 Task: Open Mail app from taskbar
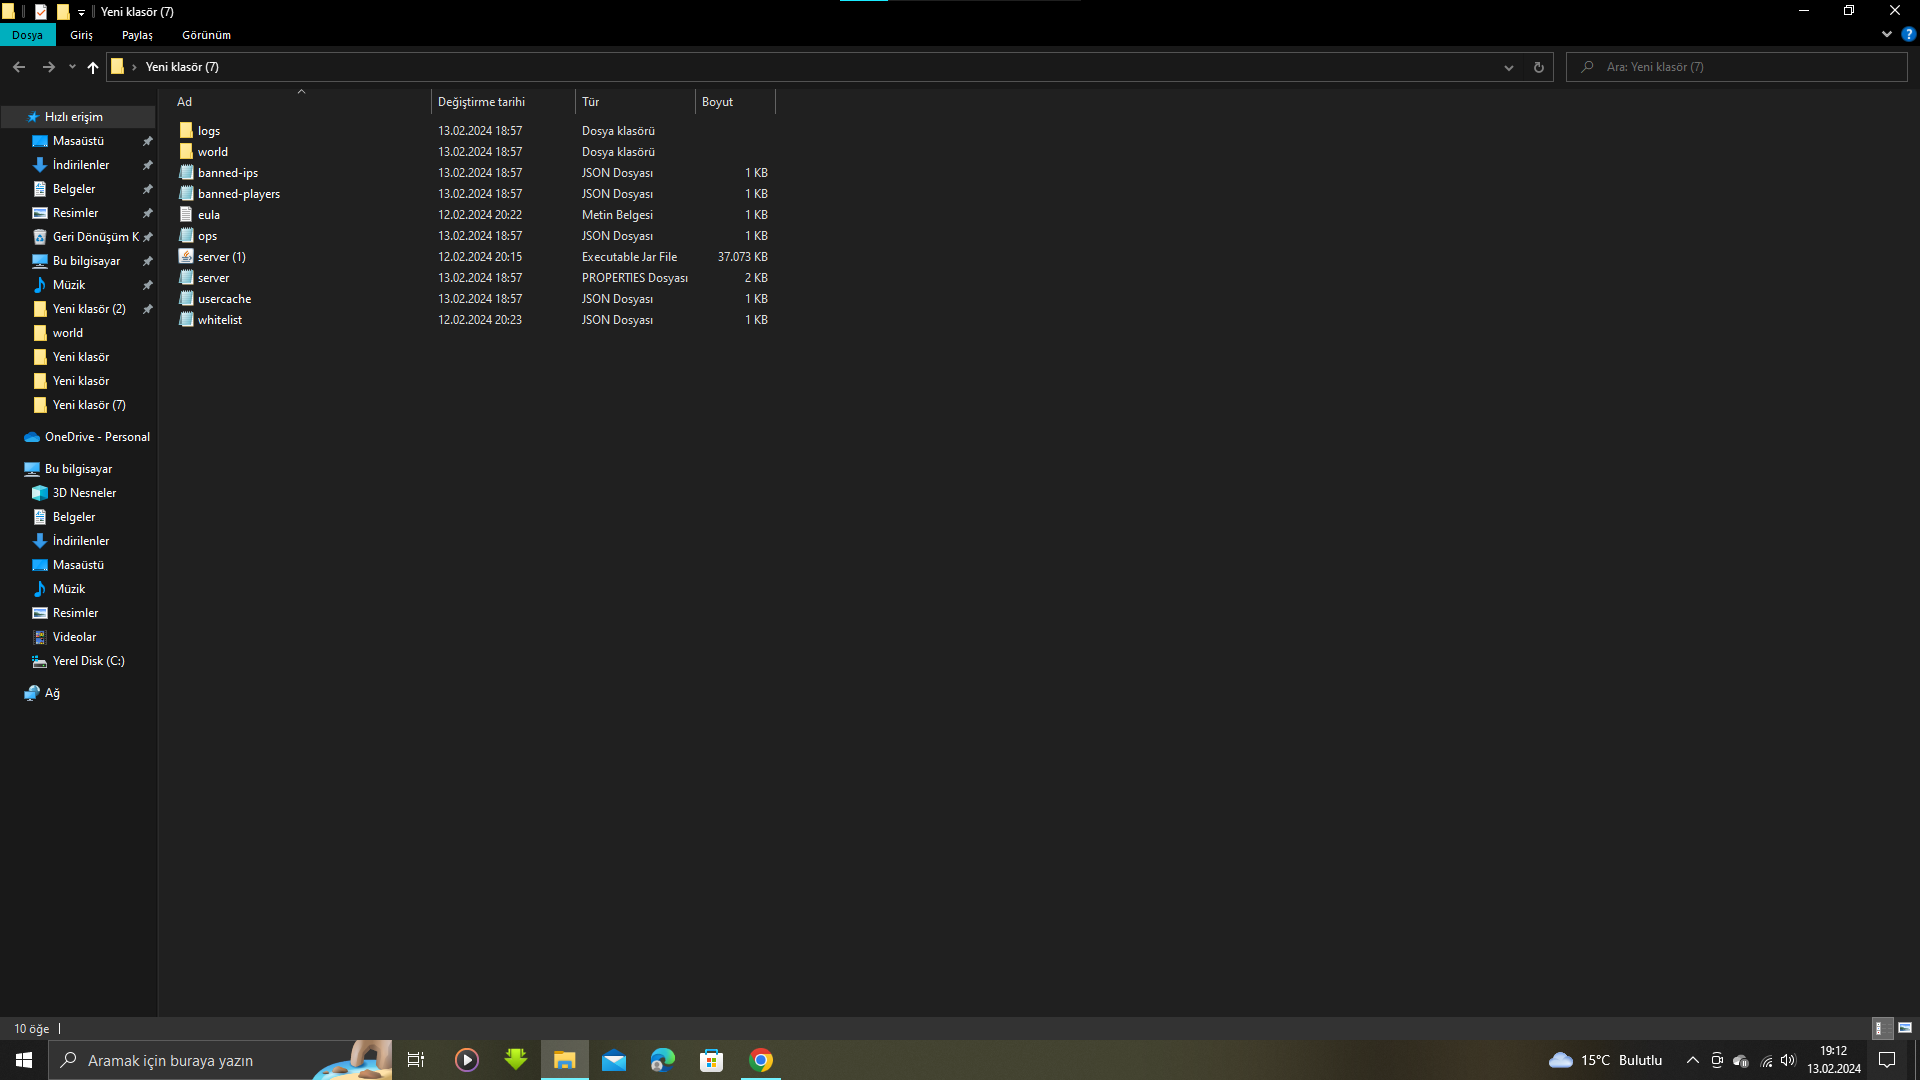(x=614, y=1060)
